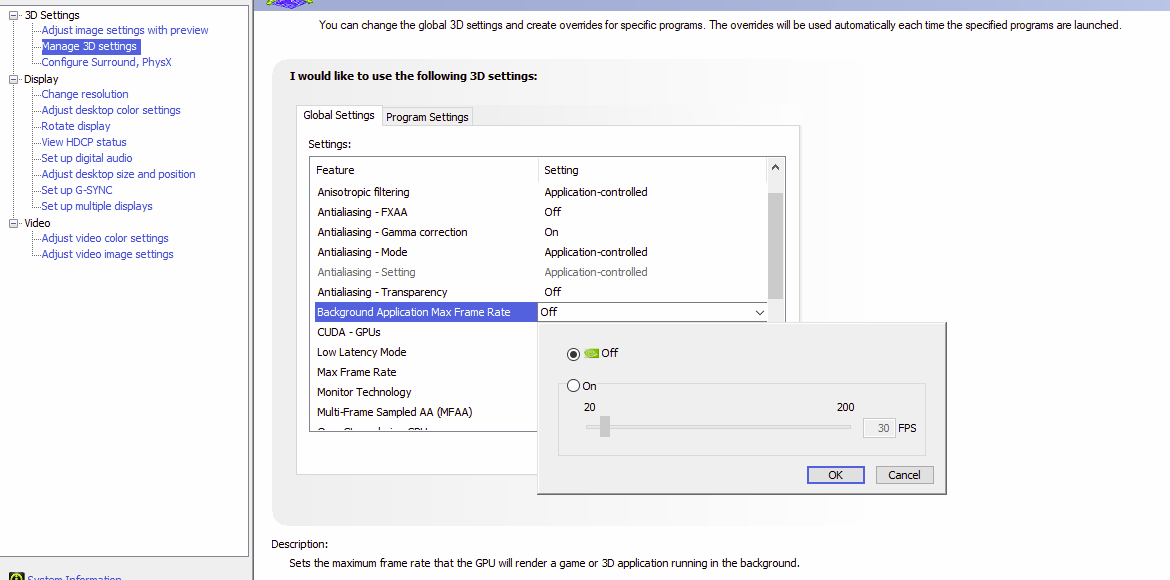Open Rotate display page
1170x580 pixels.
pos(75,126)
